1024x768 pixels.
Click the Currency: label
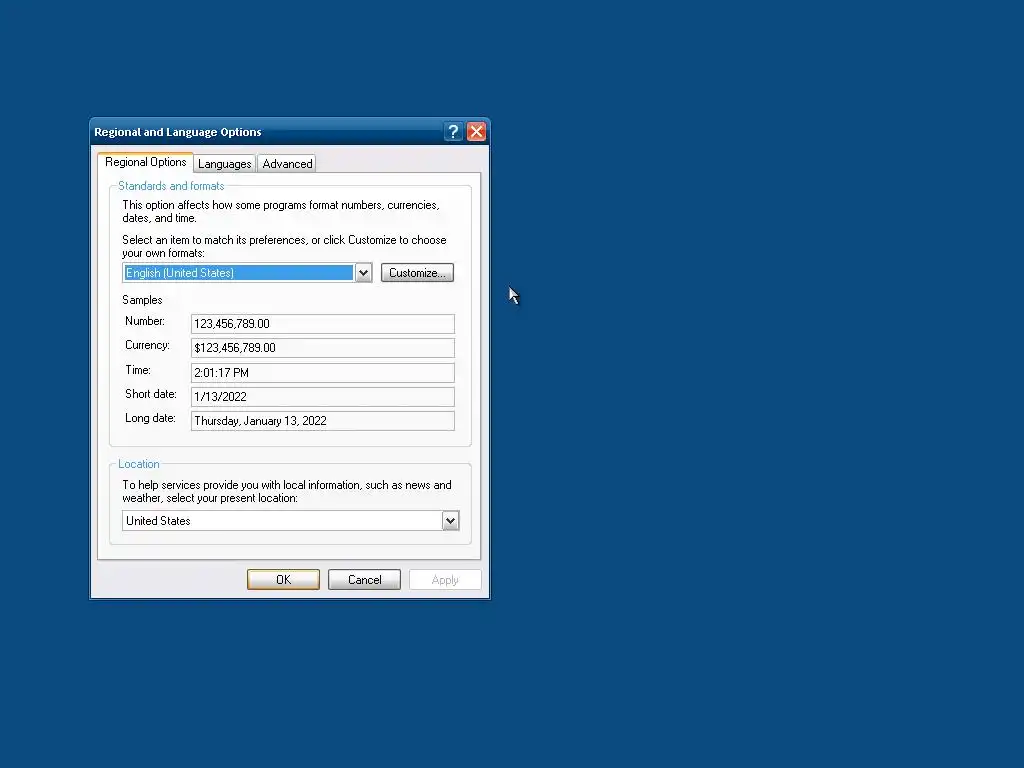click(148, 345)
